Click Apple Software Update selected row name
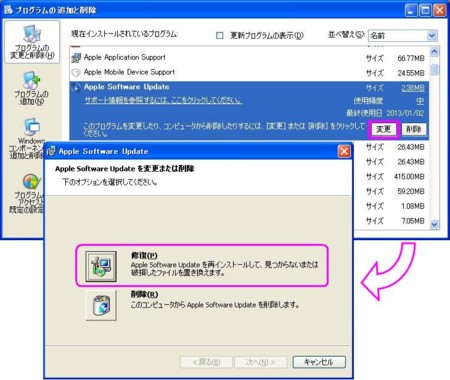Screen dimensions: 450x380 (127, 87)
